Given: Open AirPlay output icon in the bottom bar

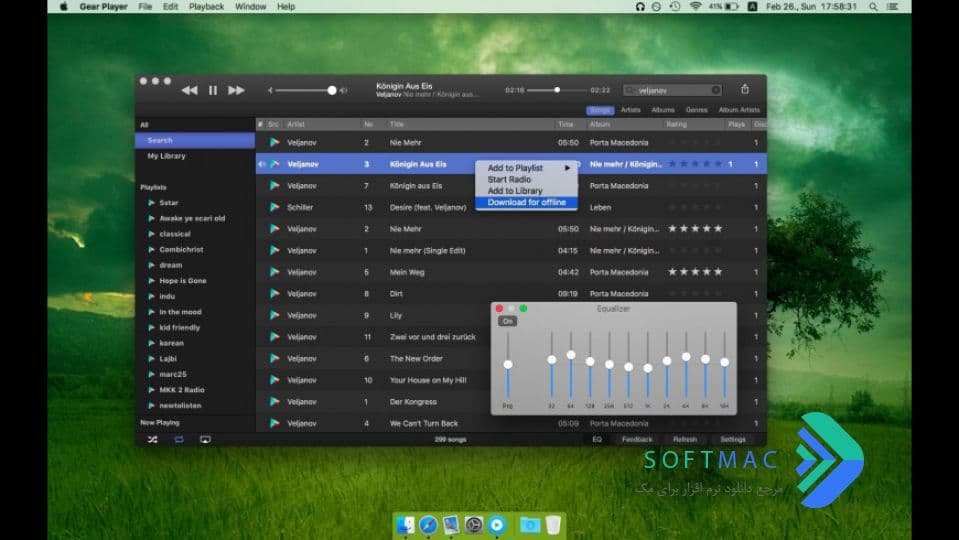Looking at the screenshot, I should (x=206, y=439).
